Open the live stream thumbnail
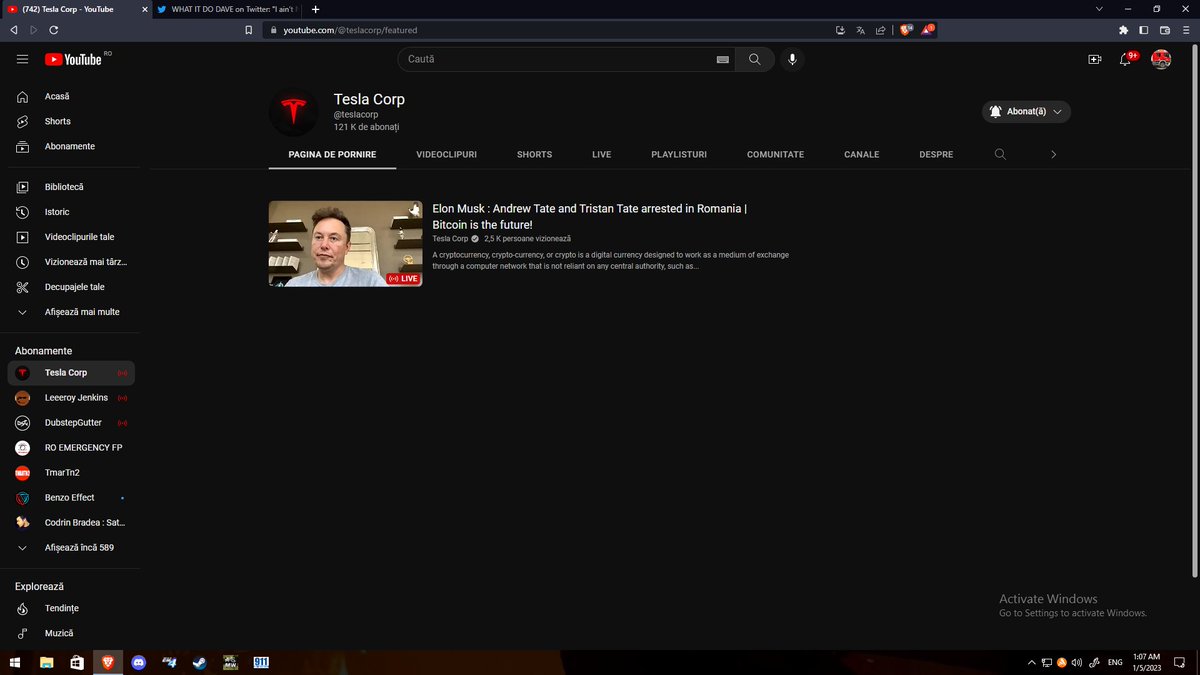 [x=345, y=244]
